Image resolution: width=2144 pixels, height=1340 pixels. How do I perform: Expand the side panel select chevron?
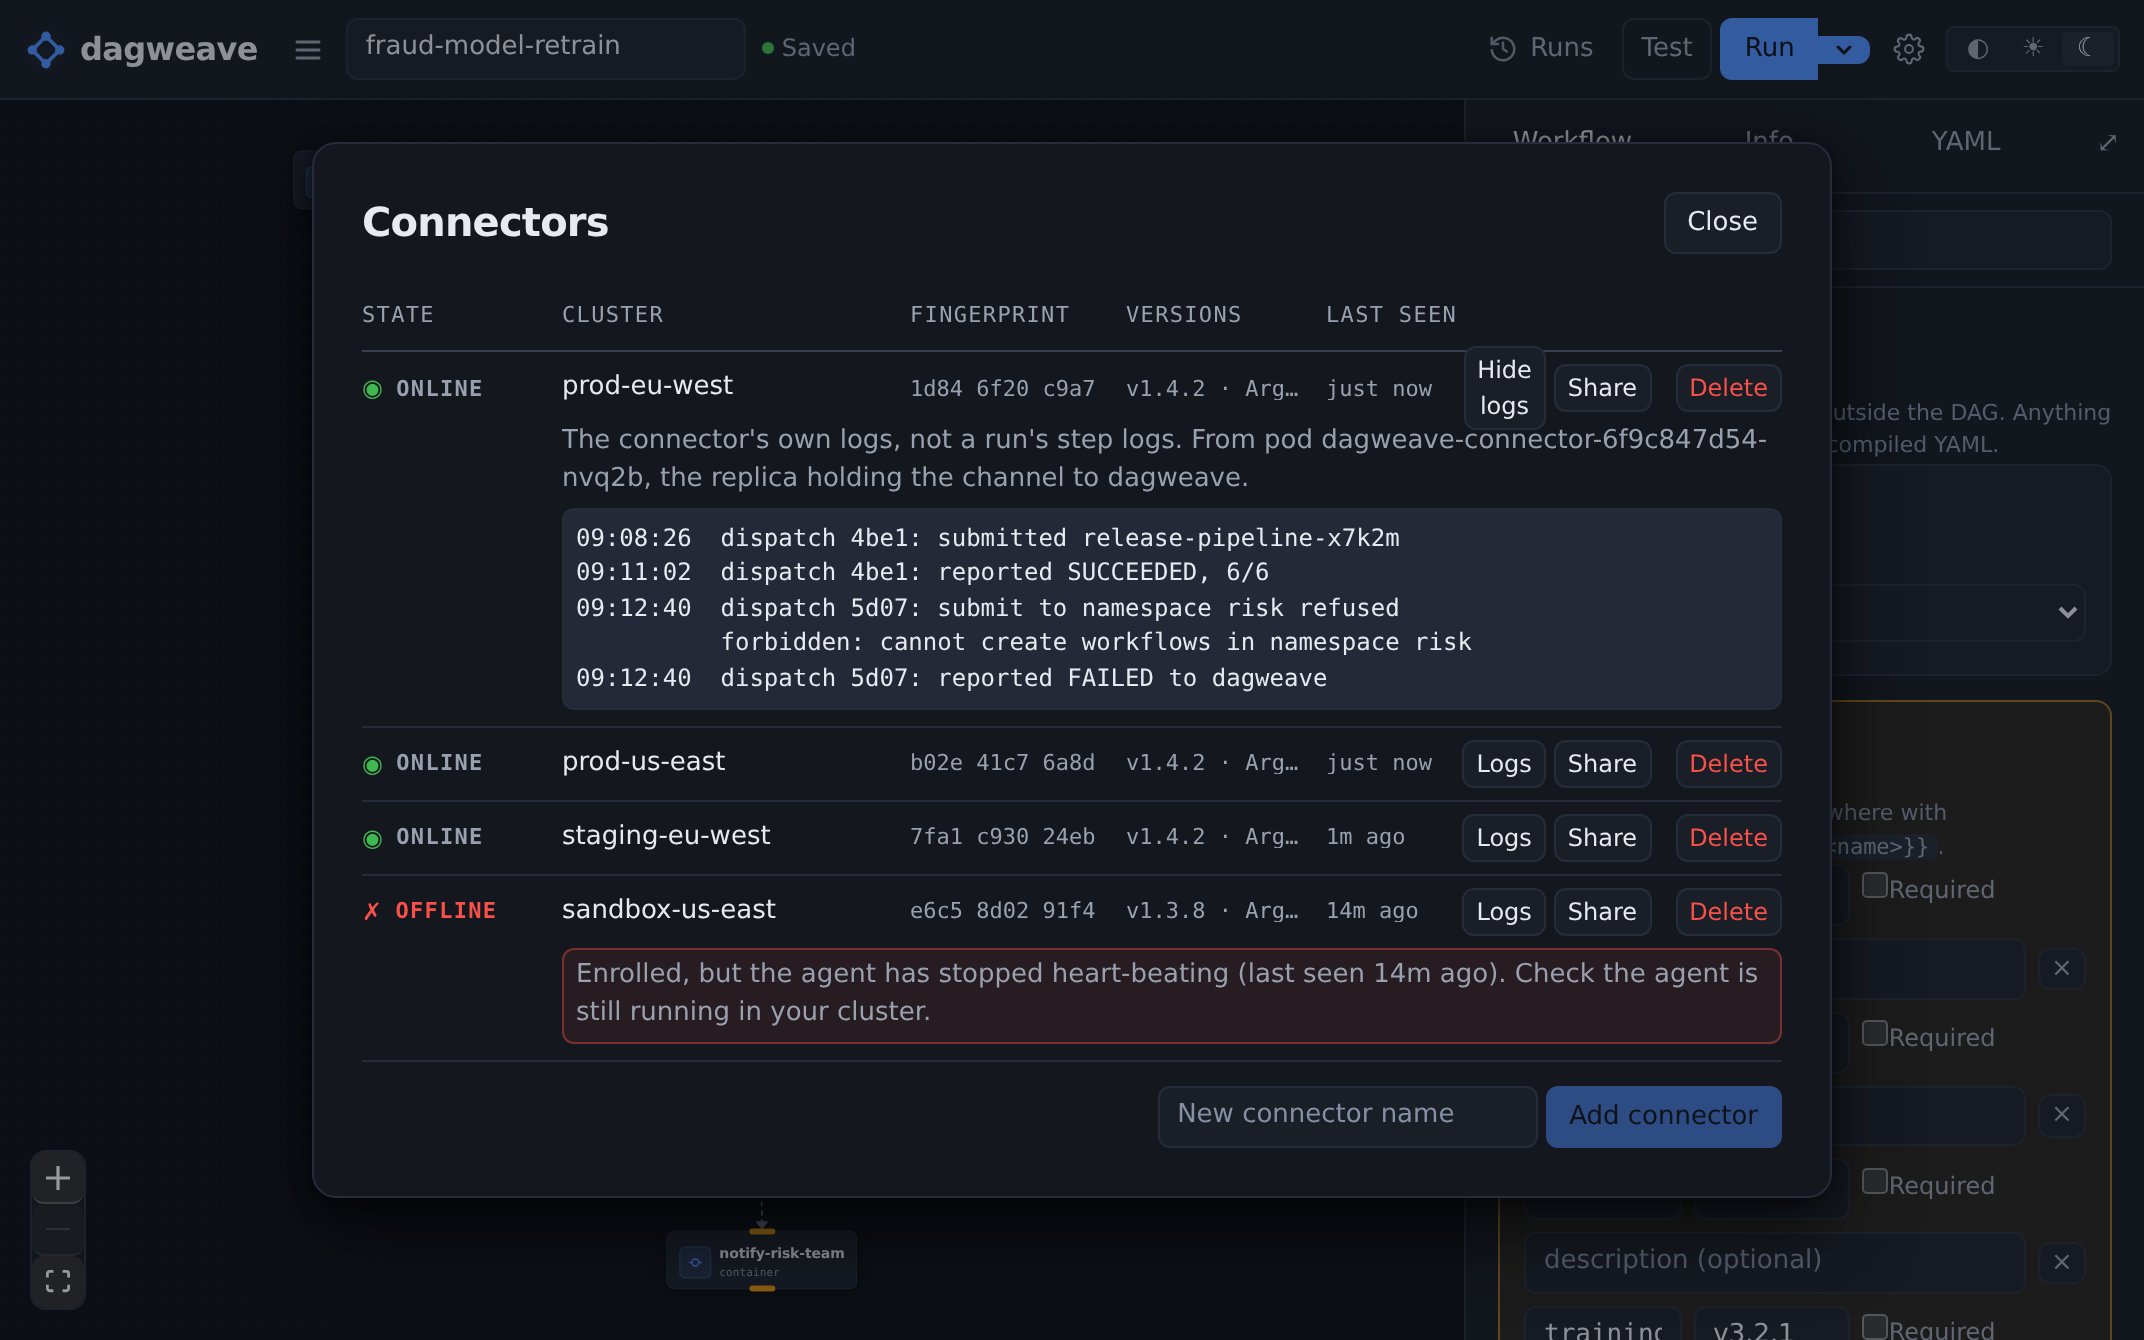[2067, 612]
